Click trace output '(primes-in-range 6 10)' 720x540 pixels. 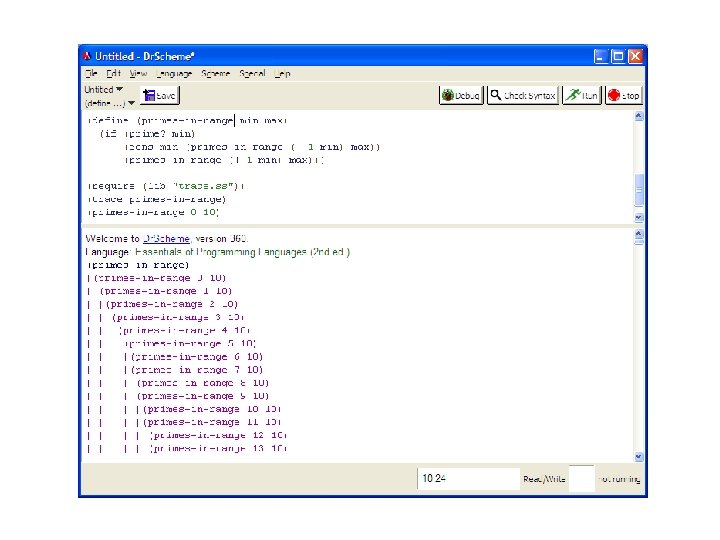pyautogui.click(x=197, y=357)
